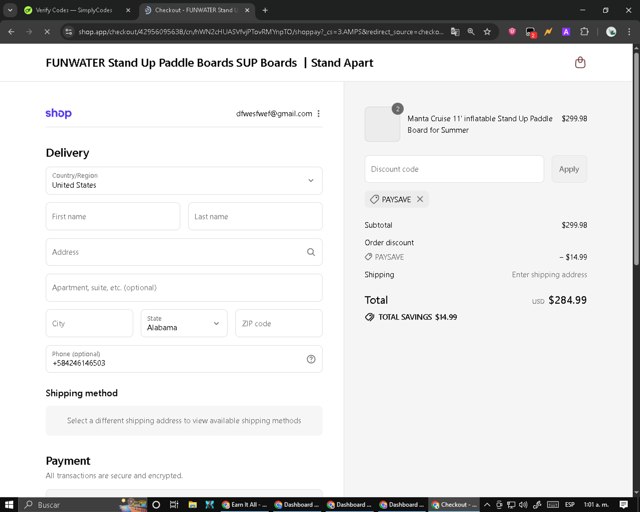Open the zoom magnifier icon in address bar
The width and height of the screenshot is (640, 512).
pos(471,31)
